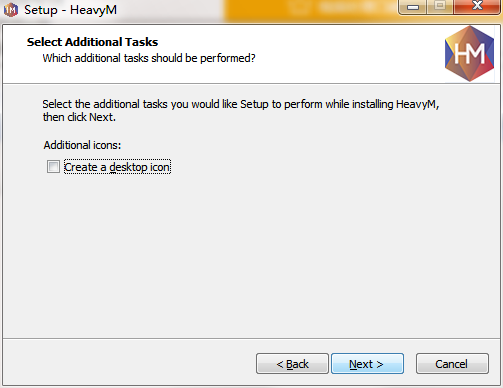Click the instruction text mentioning installing HeavyM
The image size is (503, 388).
241,104
